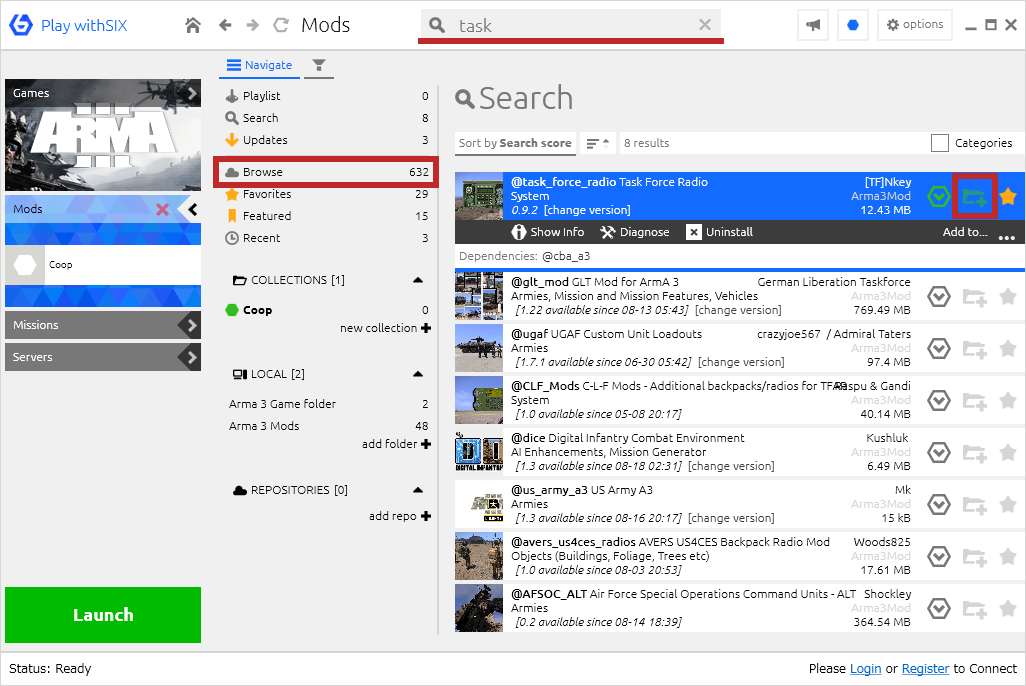Show Info for task_force_radio
The width and height of the screenshot is (1026, 686).
tap(548, 232)
